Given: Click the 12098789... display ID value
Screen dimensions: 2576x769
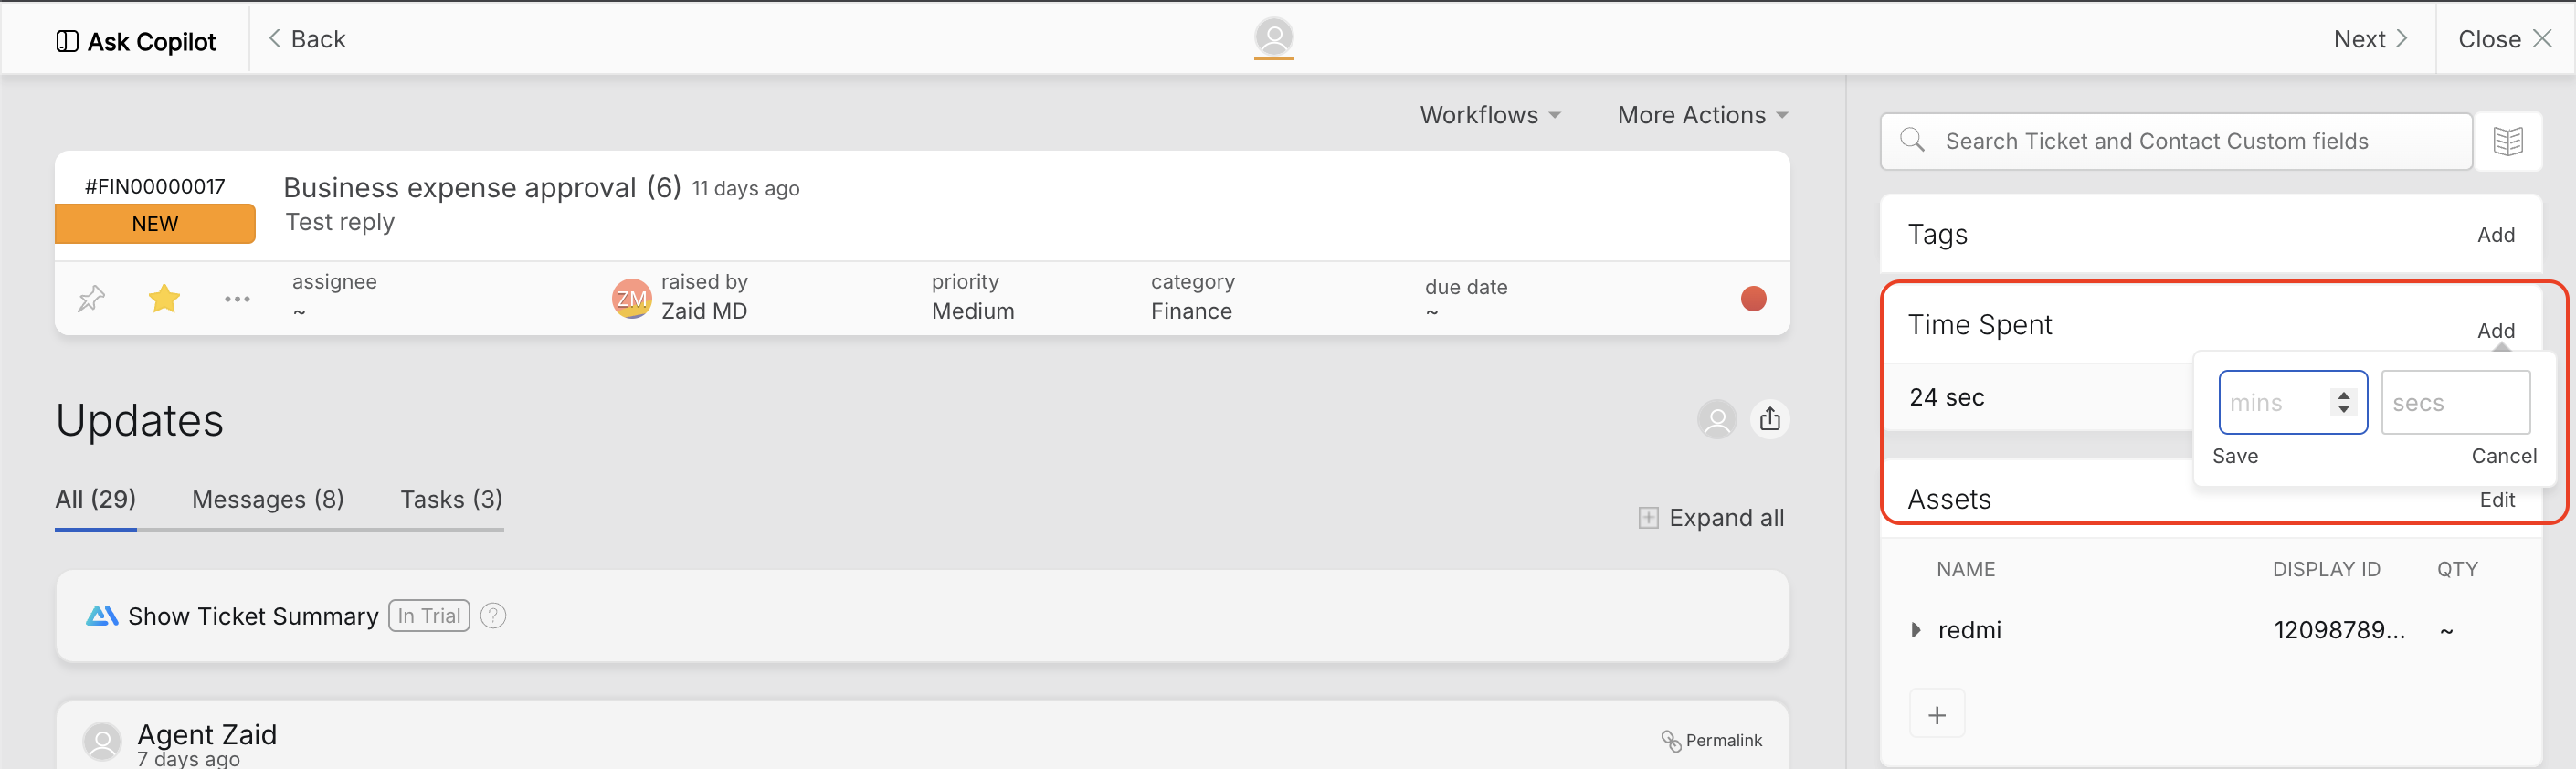Looking at the screenshot, I should point(2339,630).
